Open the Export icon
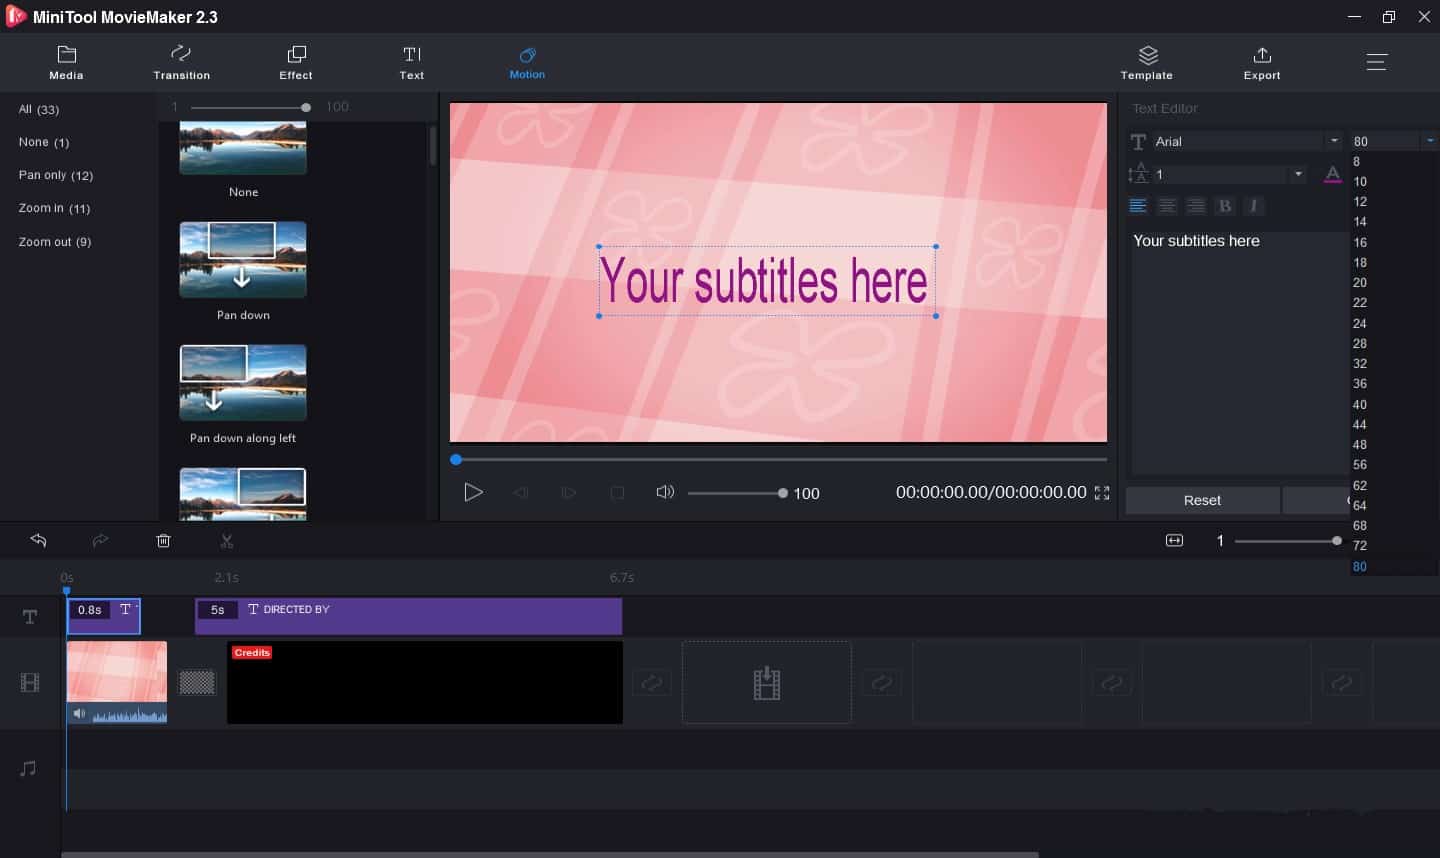Screen dimensions: 1440x858 1261,62
